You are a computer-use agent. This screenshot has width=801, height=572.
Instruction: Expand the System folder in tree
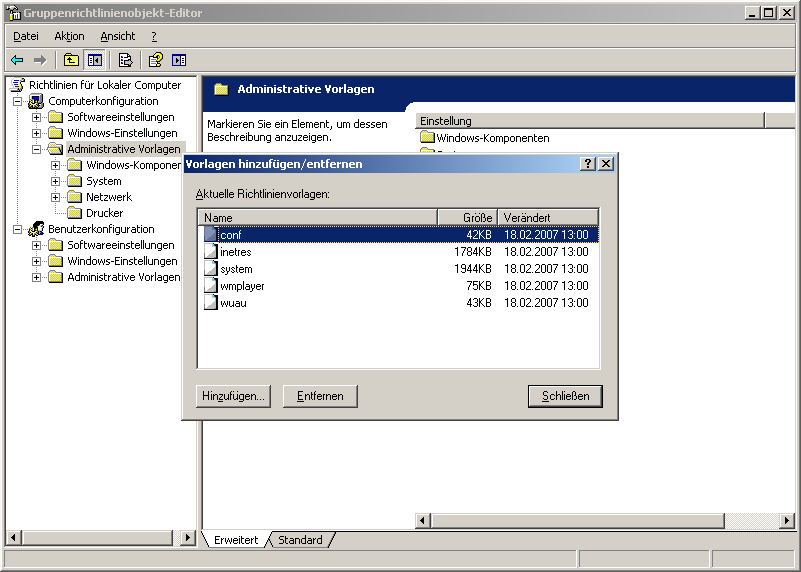[56, 181]
